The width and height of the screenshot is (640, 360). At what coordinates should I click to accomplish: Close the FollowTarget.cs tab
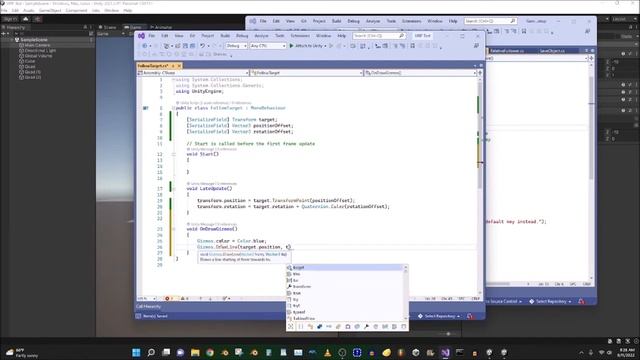(179, 66)
